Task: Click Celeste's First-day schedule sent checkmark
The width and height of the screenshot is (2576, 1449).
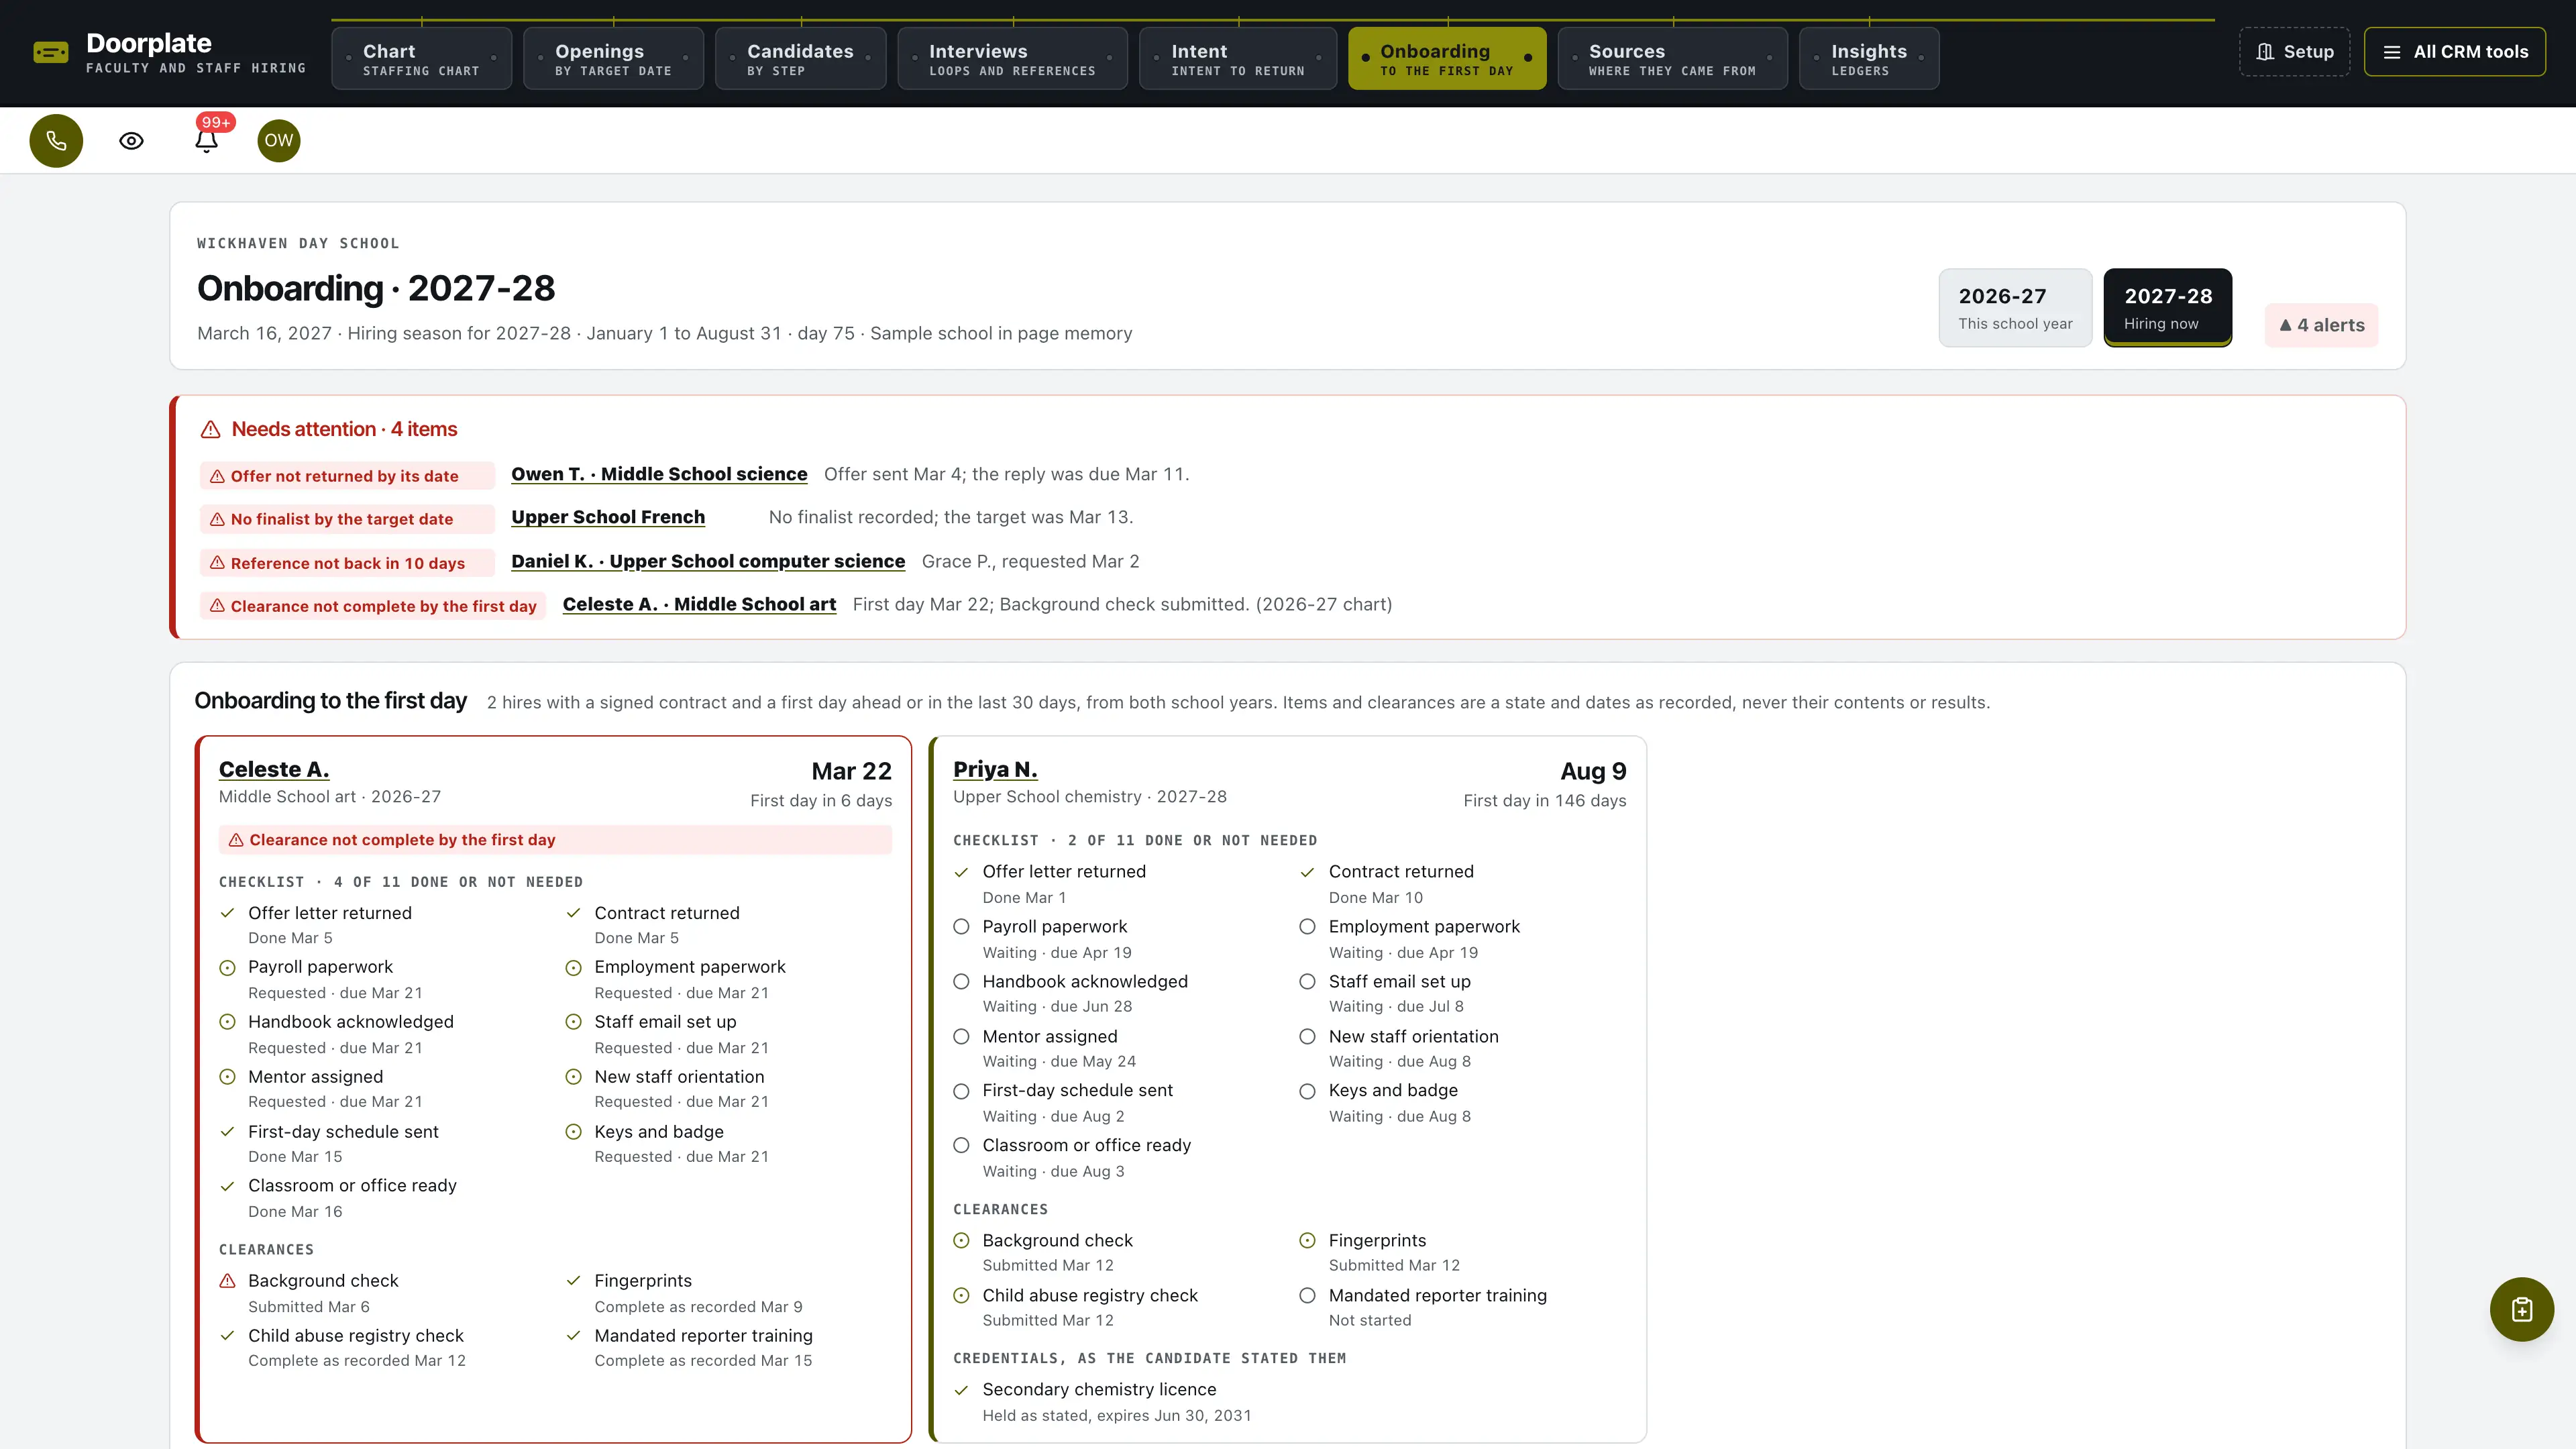Action: (227, 1132)
